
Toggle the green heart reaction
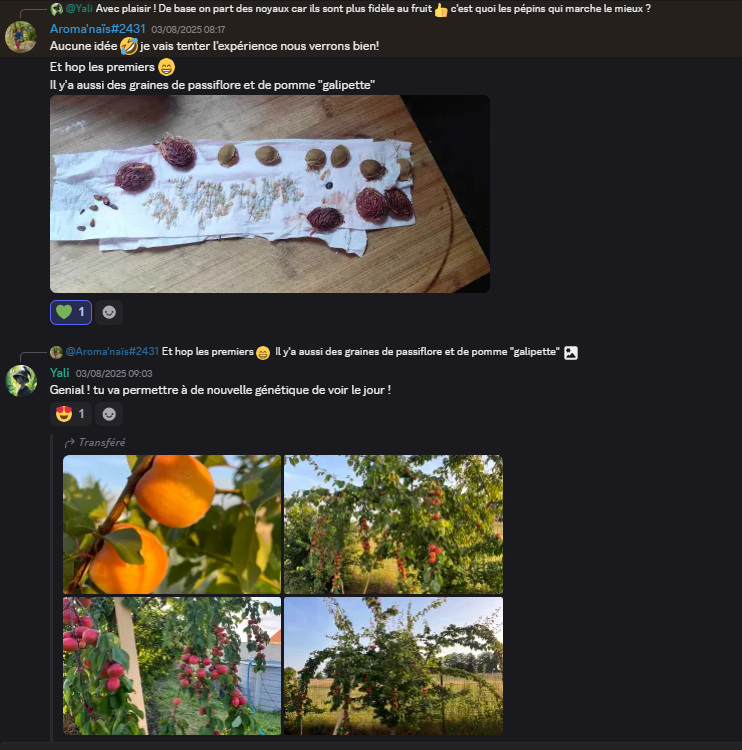[x=71, y=312]
